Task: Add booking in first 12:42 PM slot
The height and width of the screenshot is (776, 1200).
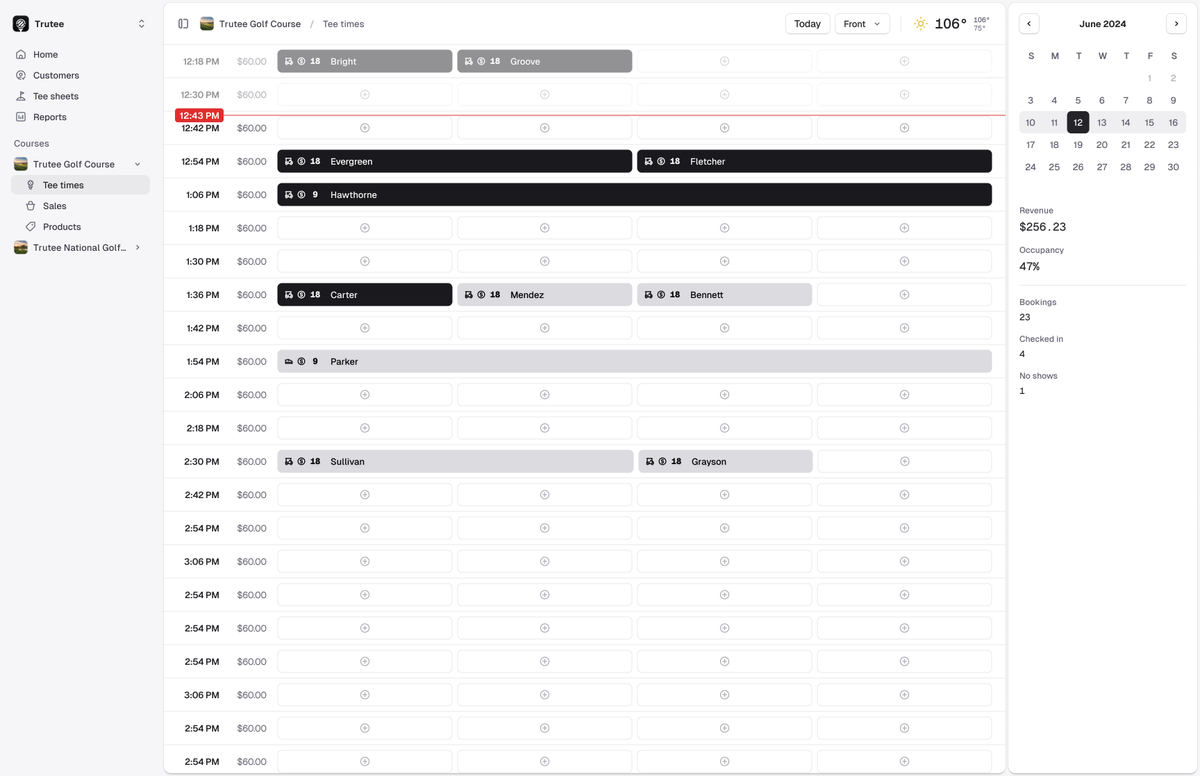Action: pyautogui.click(x=365, y=128)
